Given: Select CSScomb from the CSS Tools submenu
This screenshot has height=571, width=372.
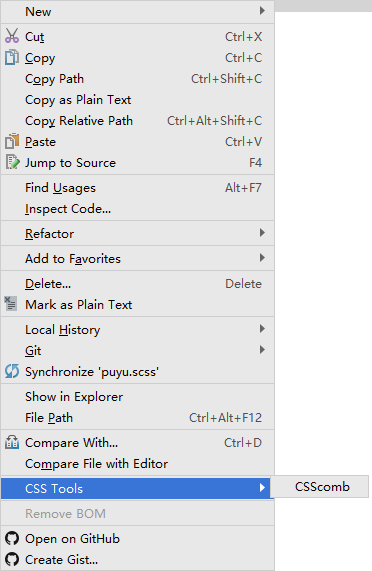Looking at the screenshot, I should tap(320, 487).
